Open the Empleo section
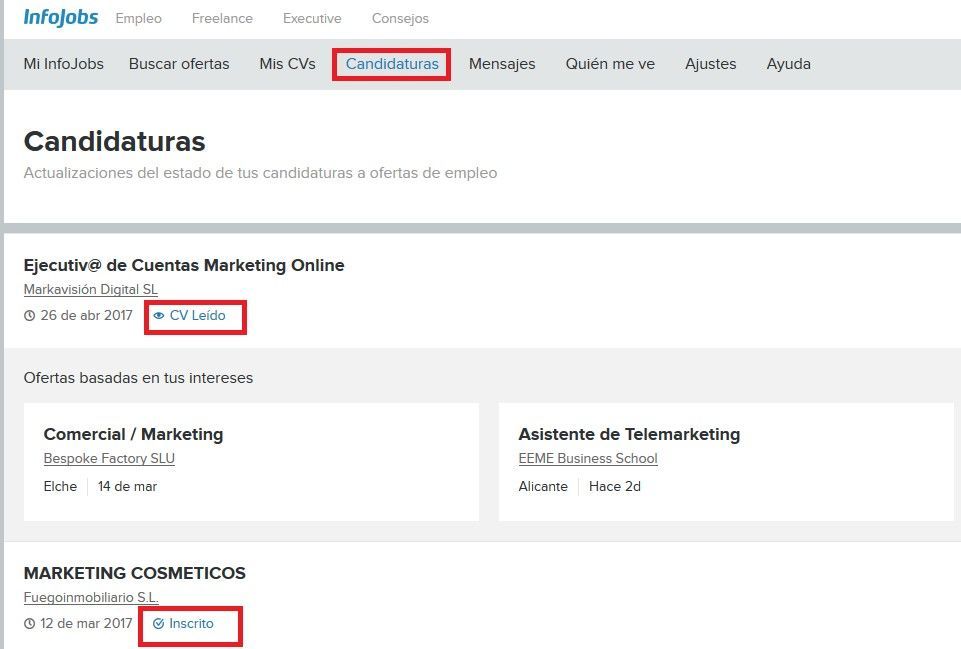This screenshot has width=961, height=649. 139,18
